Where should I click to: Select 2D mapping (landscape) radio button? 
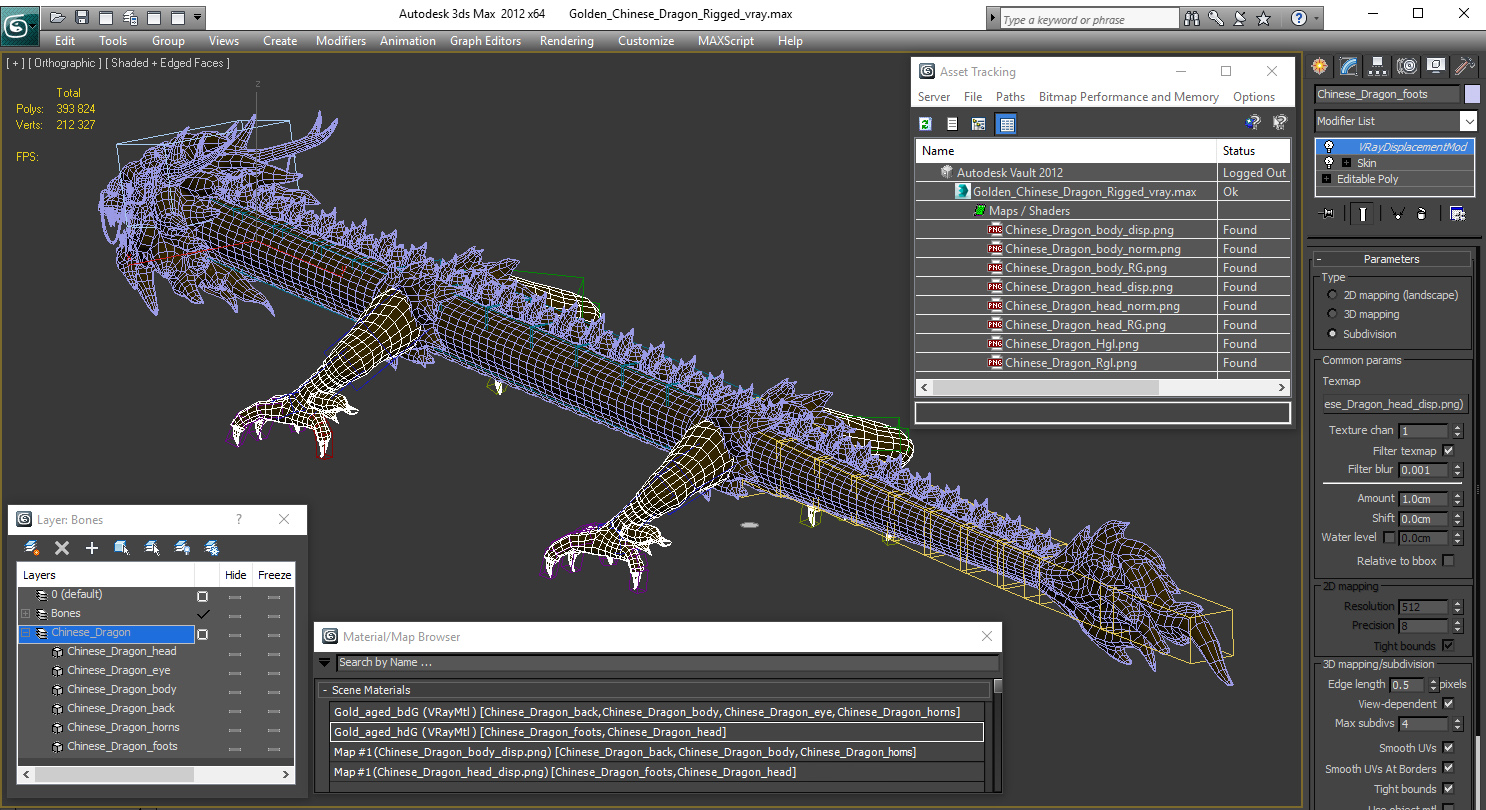click(1332, 295)
